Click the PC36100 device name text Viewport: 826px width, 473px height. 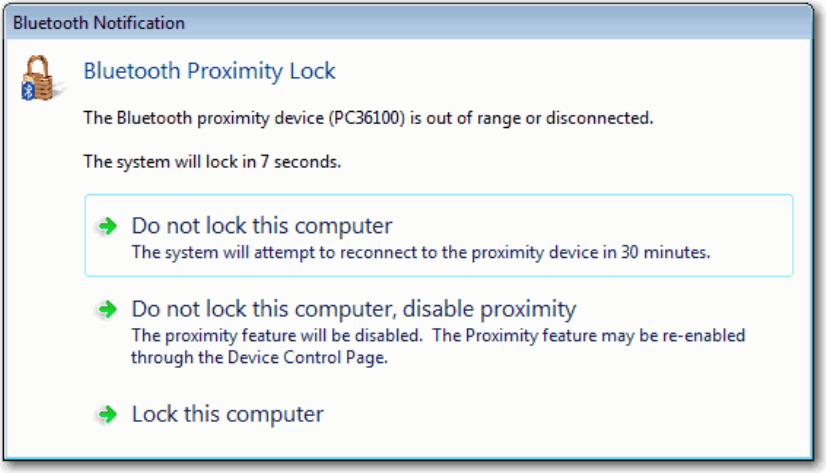point(367,118)
